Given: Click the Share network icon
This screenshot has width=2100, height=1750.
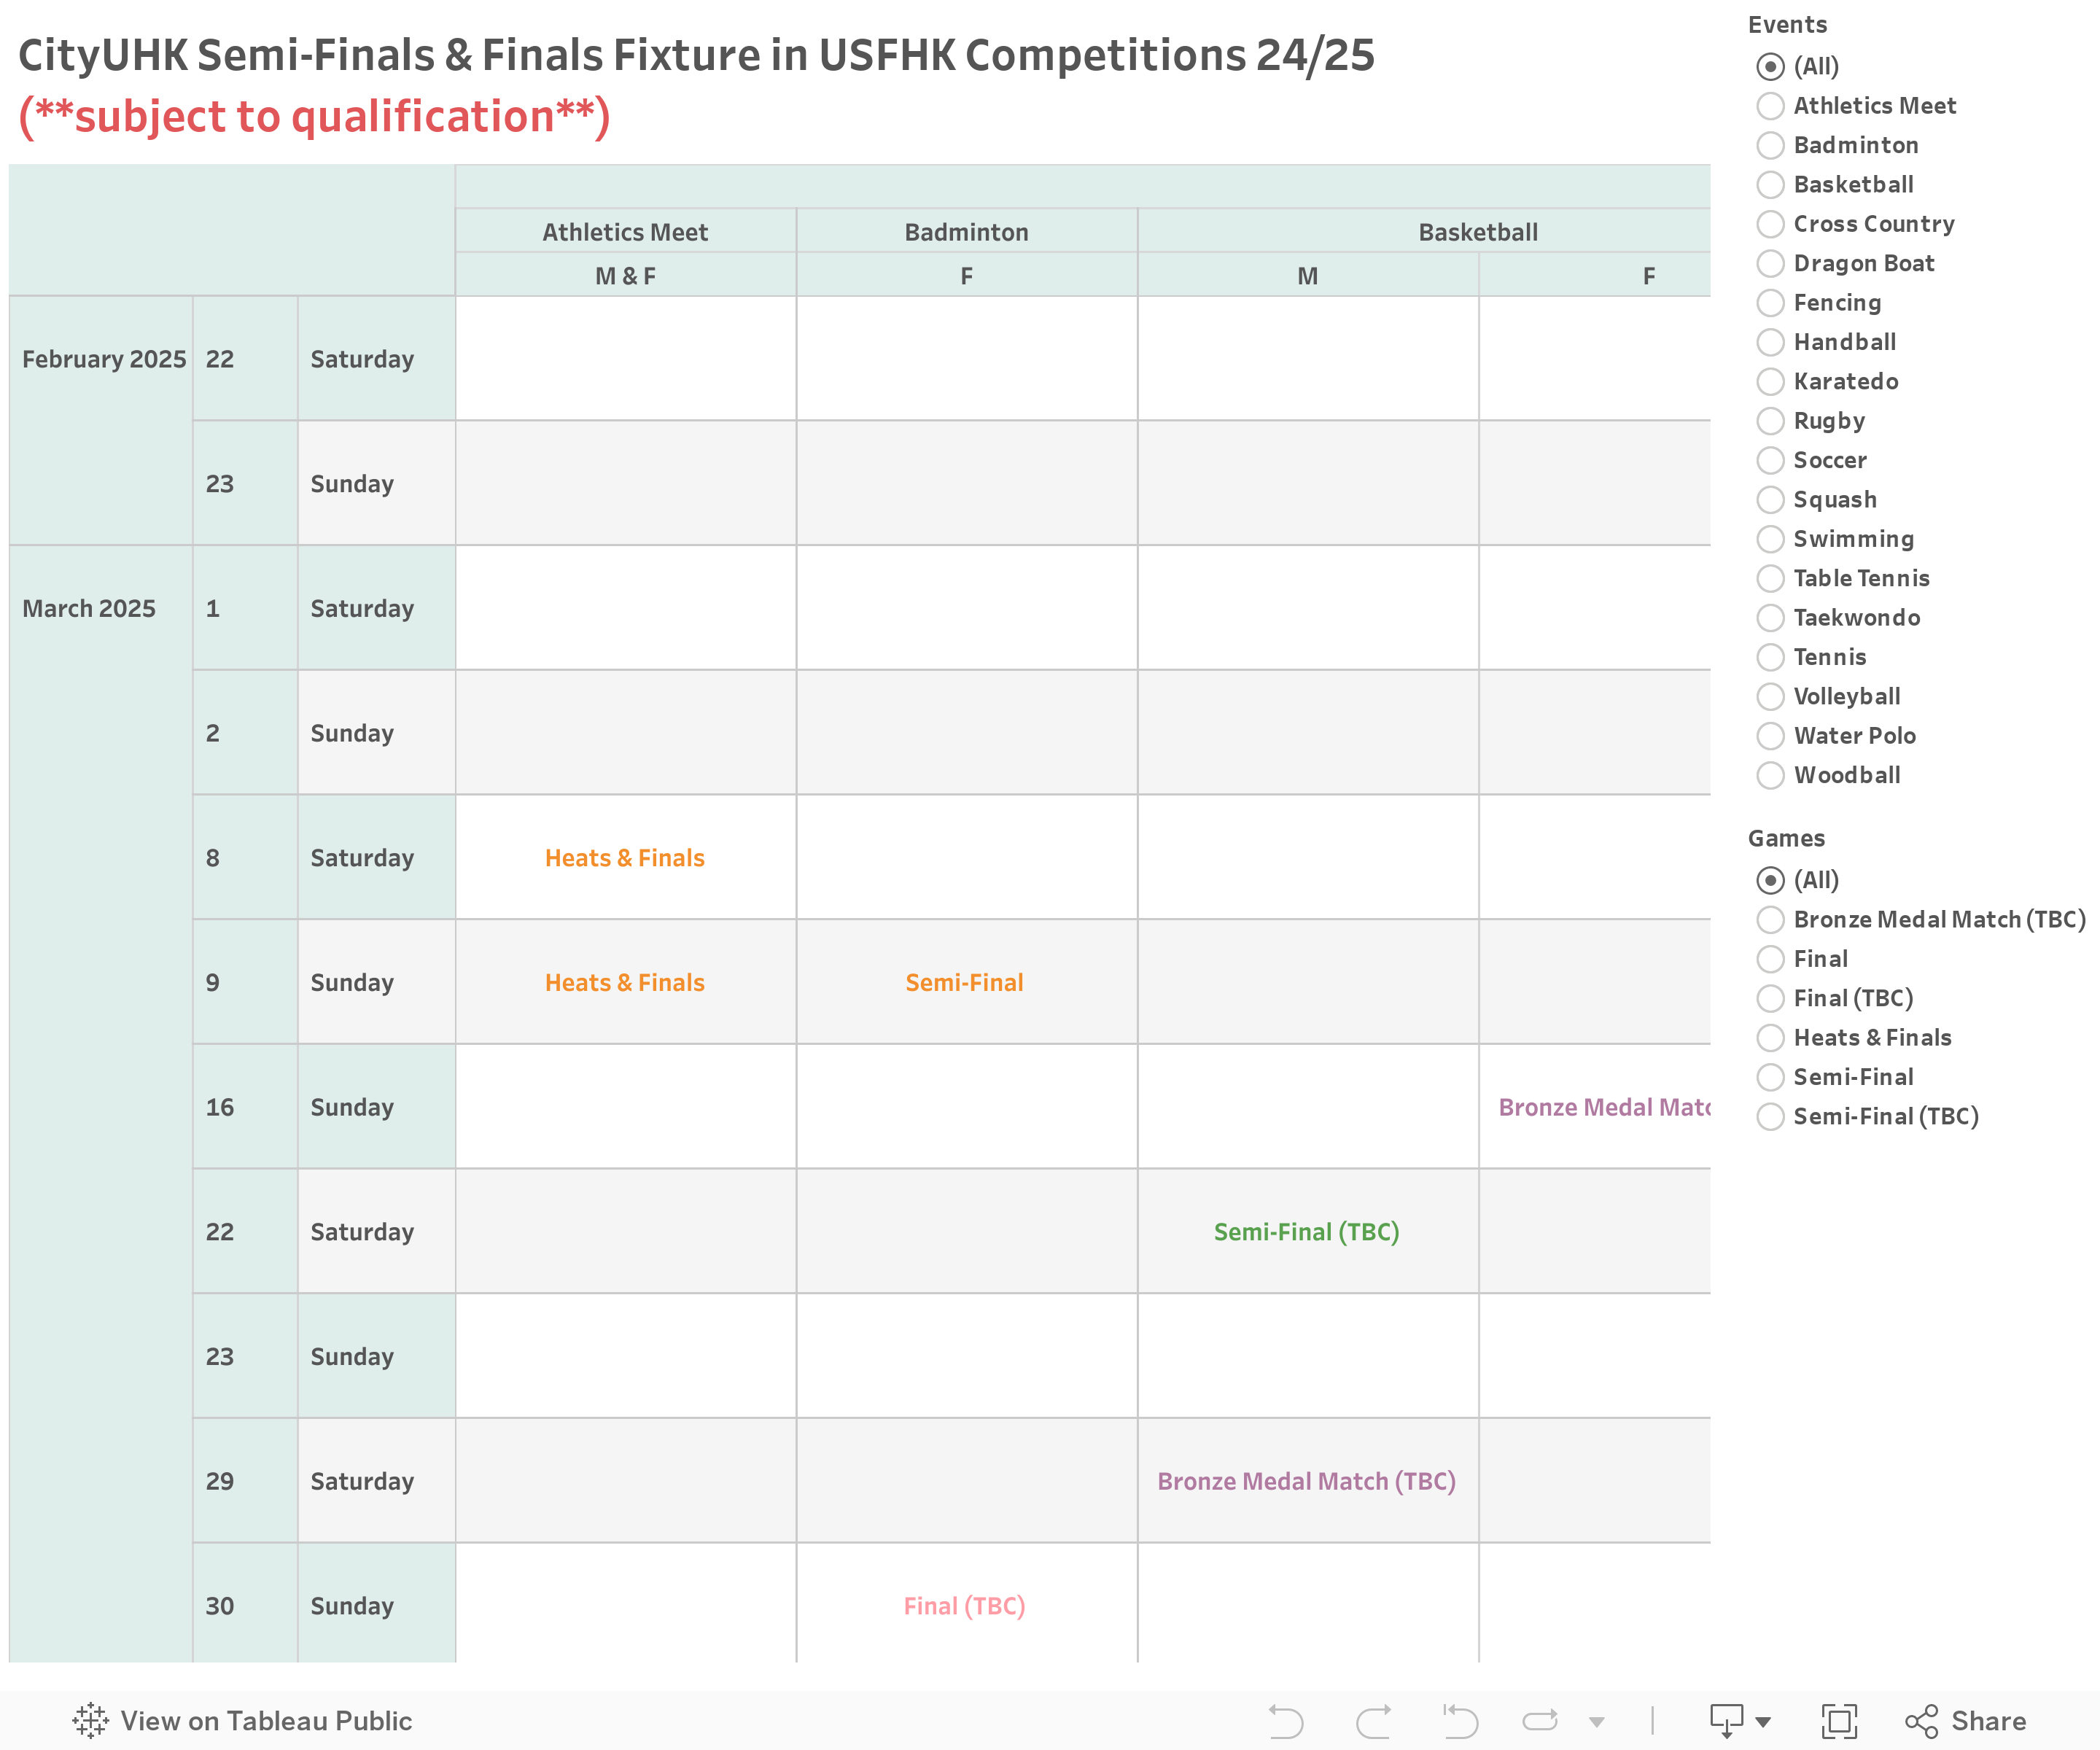Looking at the screenshot, I should click(x=1922, y=1721).
